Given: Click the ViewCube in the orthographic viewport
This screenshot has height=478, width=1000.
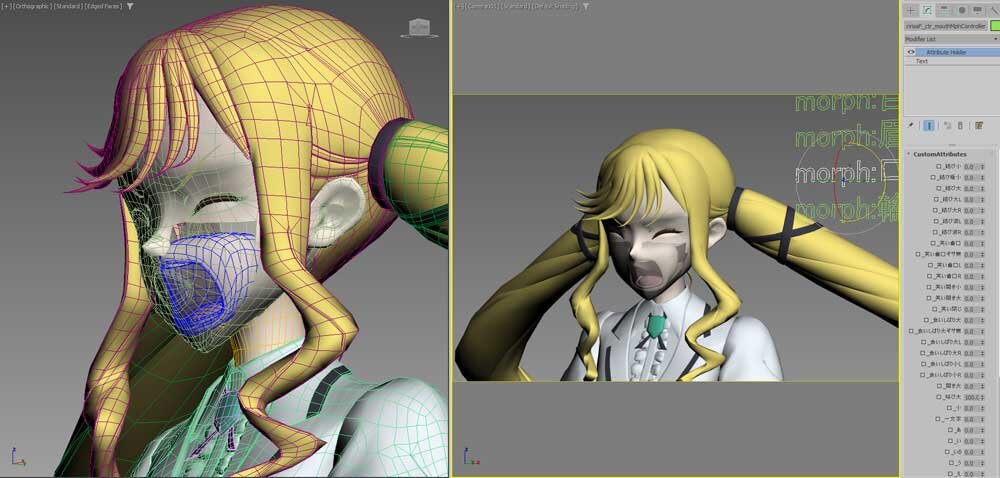Looking at the screenshot, I should click(x=420, y=27).
